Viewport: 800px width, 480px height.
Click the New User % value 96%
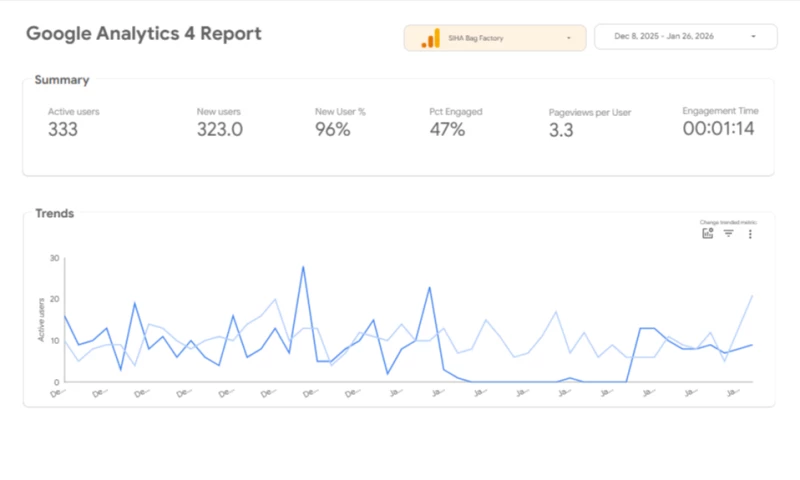pyautogui.click(x=332, y=129)
